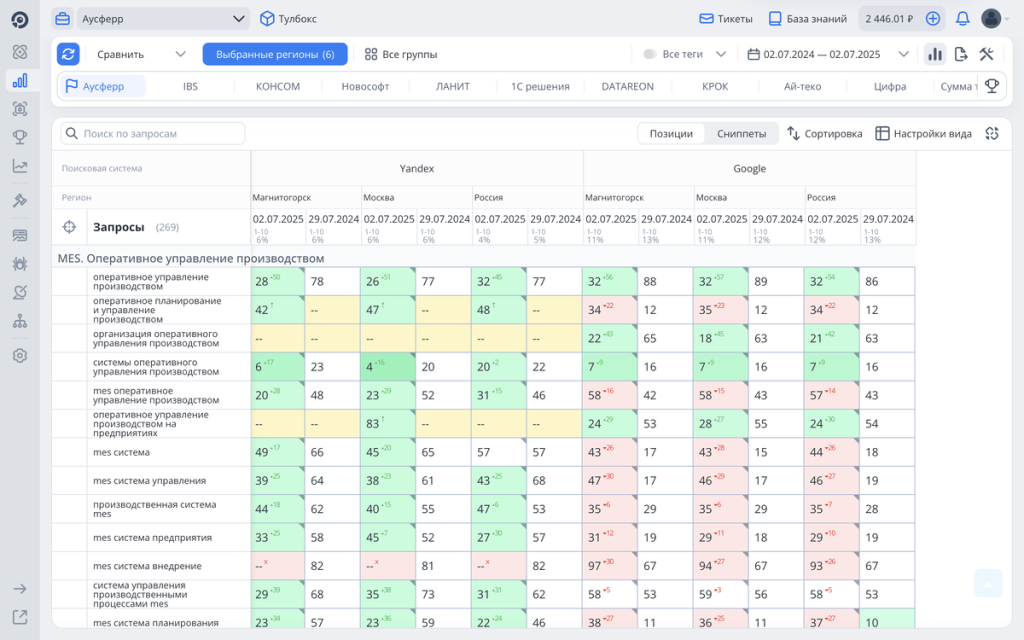
Task: Click the export file icon
Action: click(961, 54)
